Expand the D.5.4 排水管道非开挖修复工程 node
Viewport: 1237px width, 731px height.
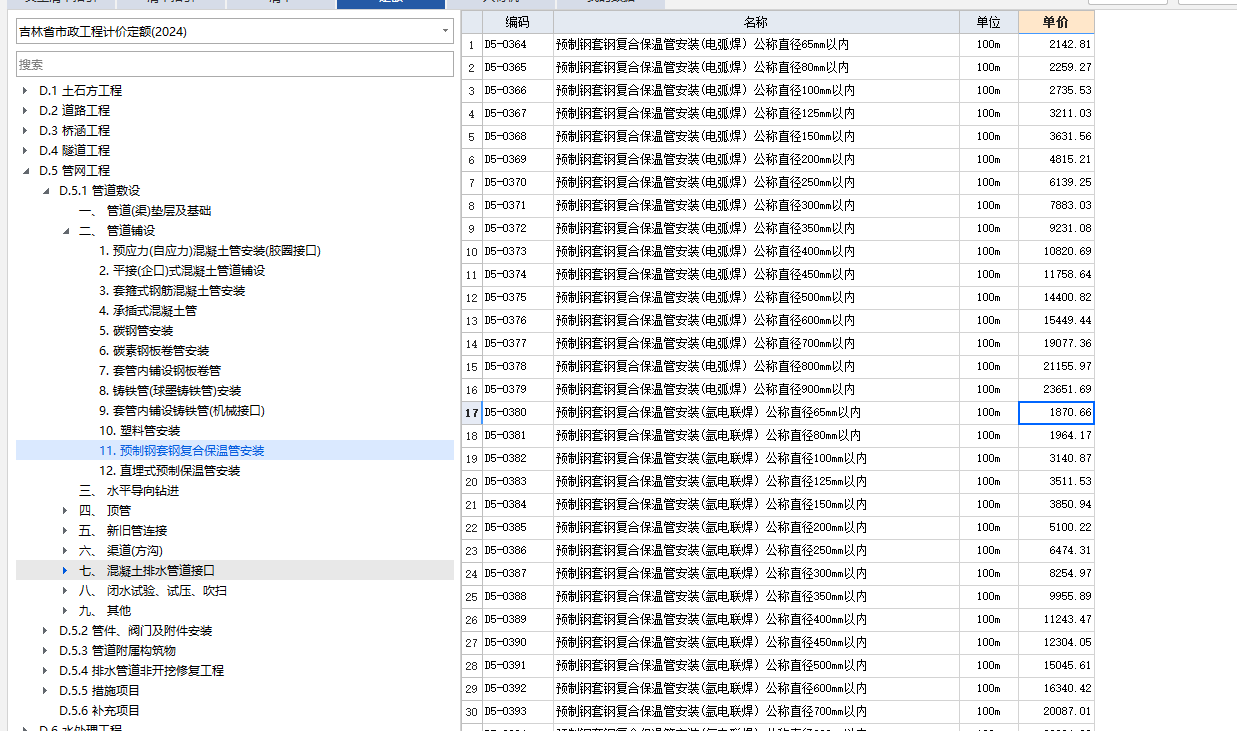(45, 671)
